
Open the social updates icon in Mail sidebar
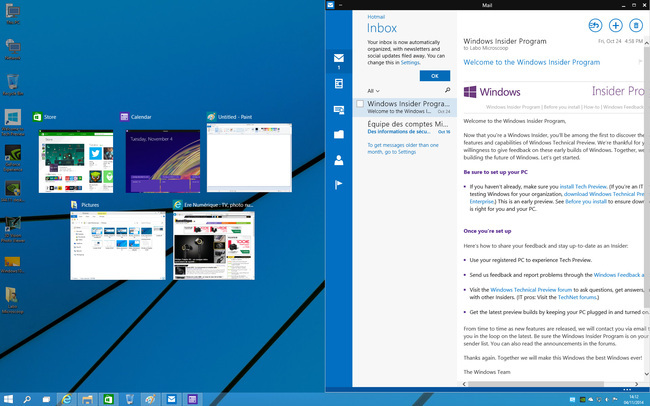coord(339,109)
